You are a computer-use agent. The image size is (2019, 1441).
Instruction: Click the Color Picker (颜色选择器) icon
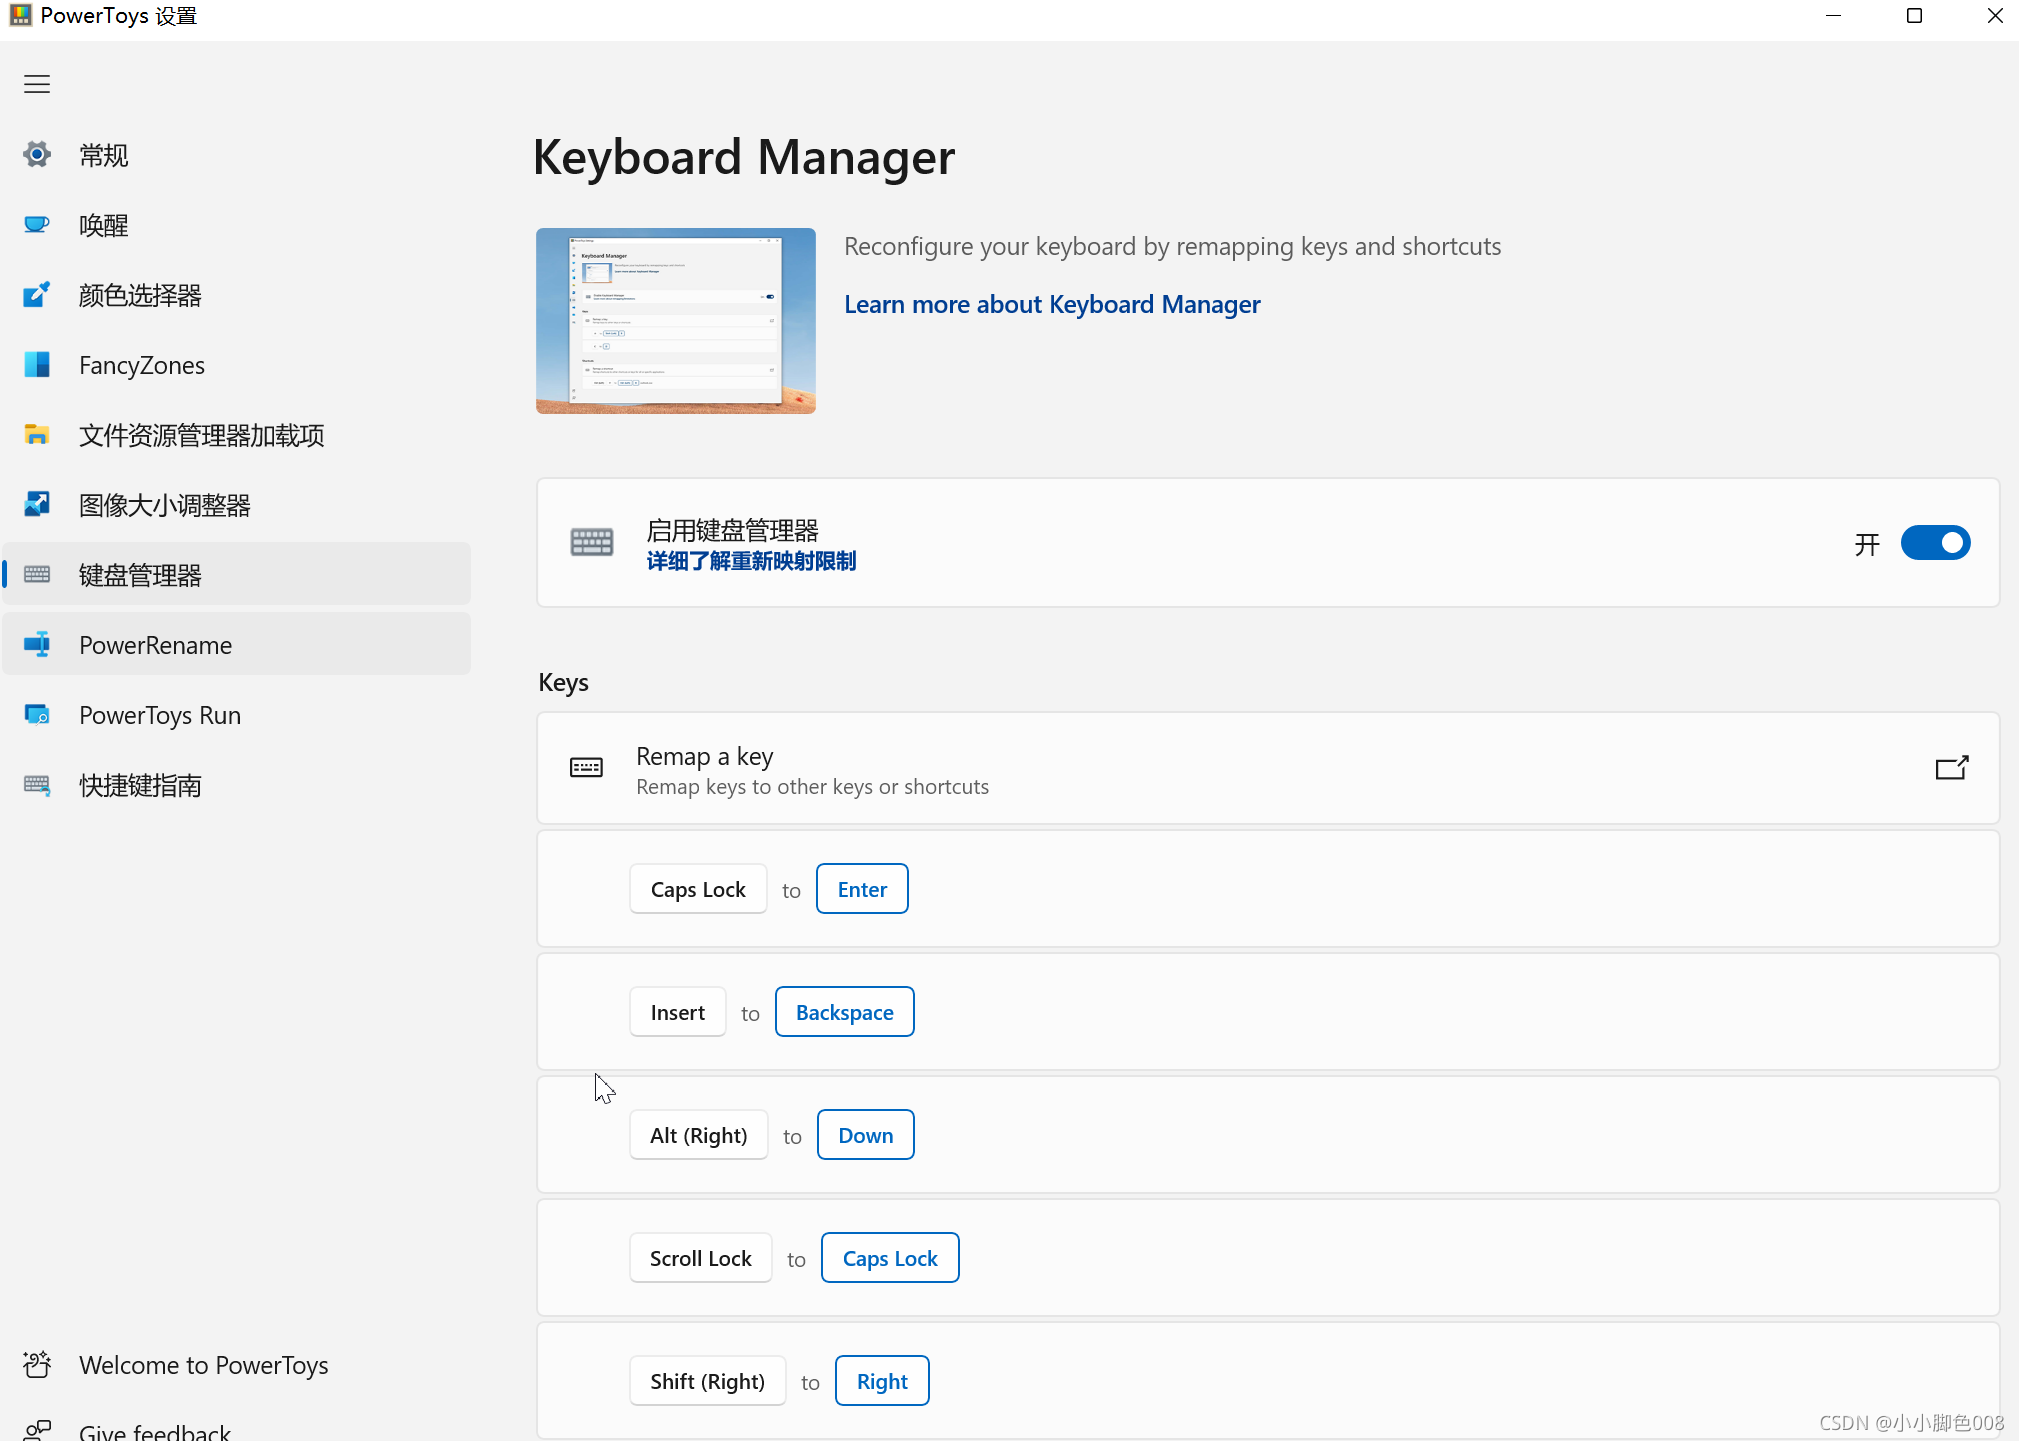[x=37, y=294]
